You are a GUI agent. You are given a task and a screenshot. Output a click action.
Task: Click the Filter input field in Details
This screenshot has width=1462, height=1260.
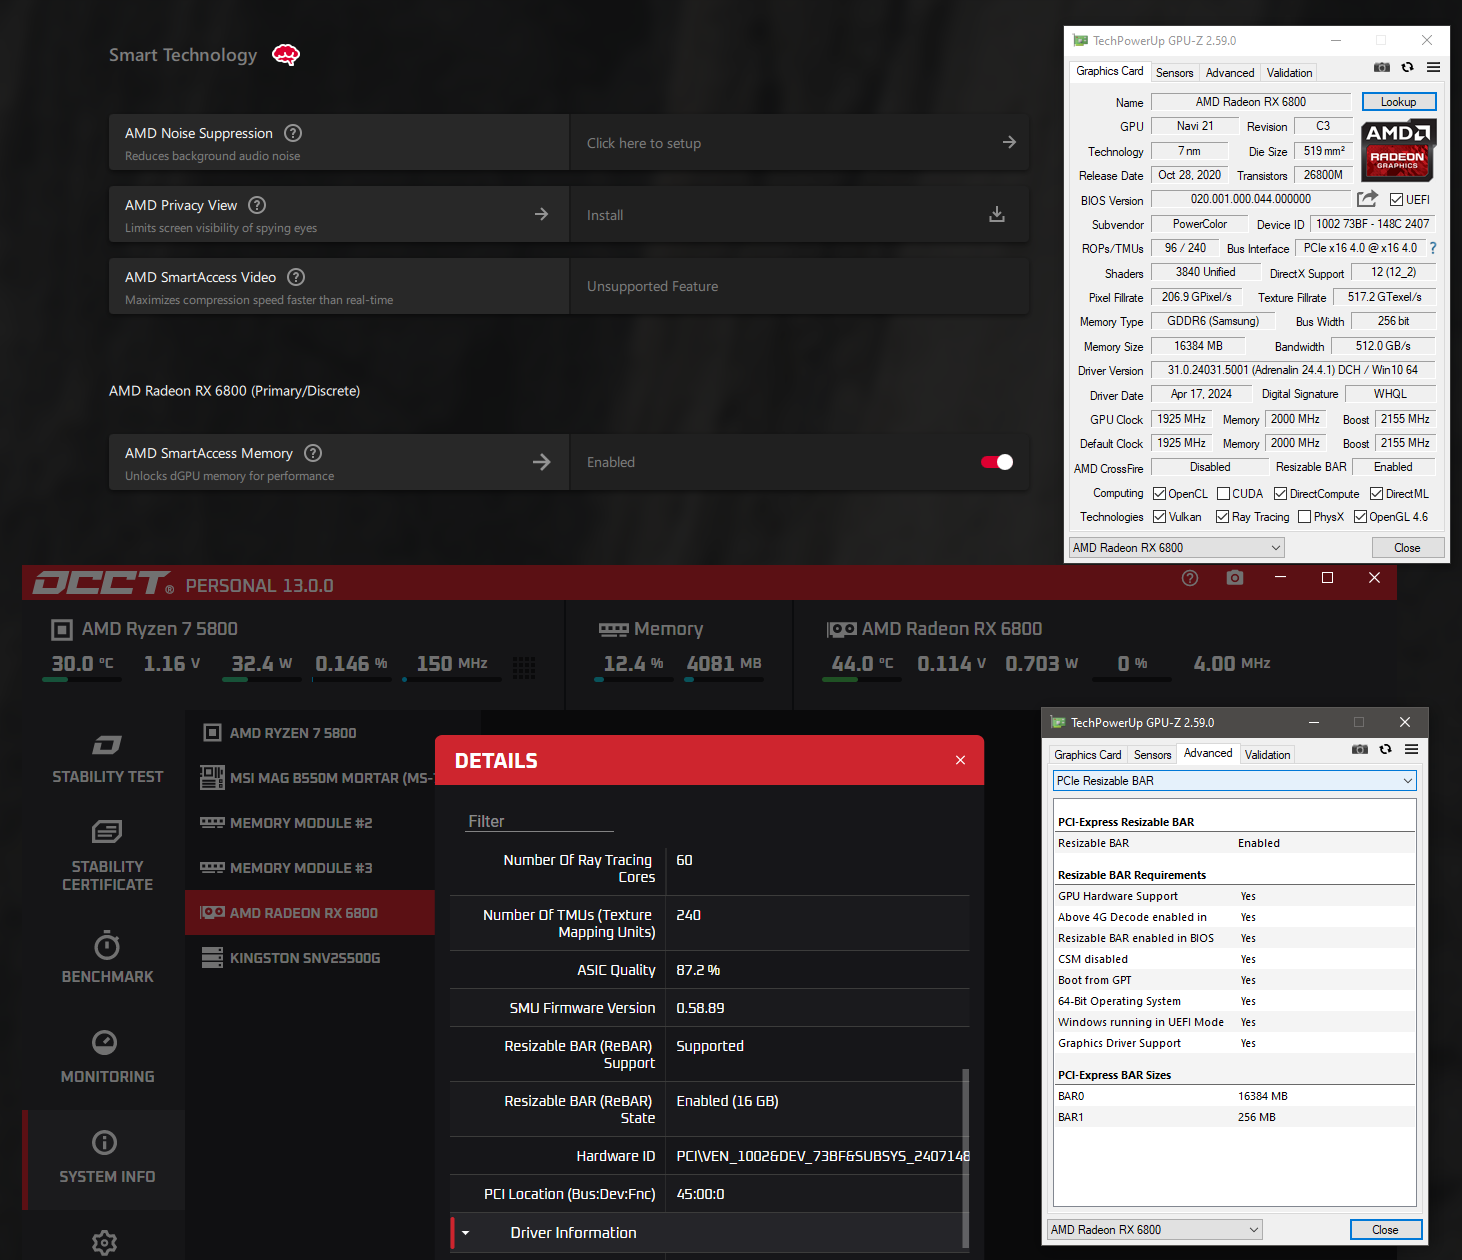(540, 821)
